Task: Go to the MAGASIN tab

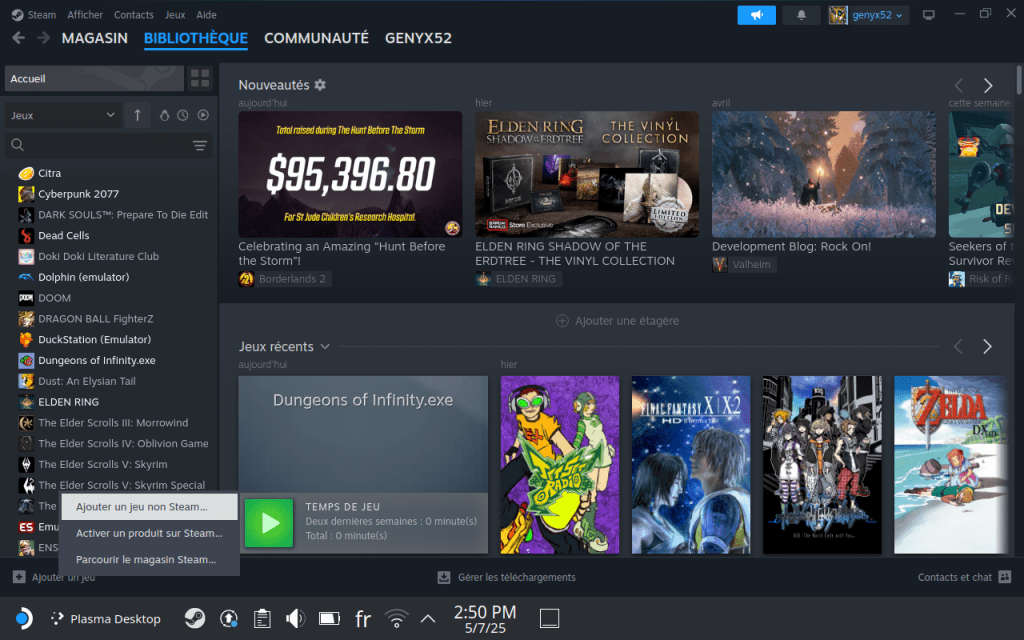Action: pyautogui.click(x=94, y=38)
